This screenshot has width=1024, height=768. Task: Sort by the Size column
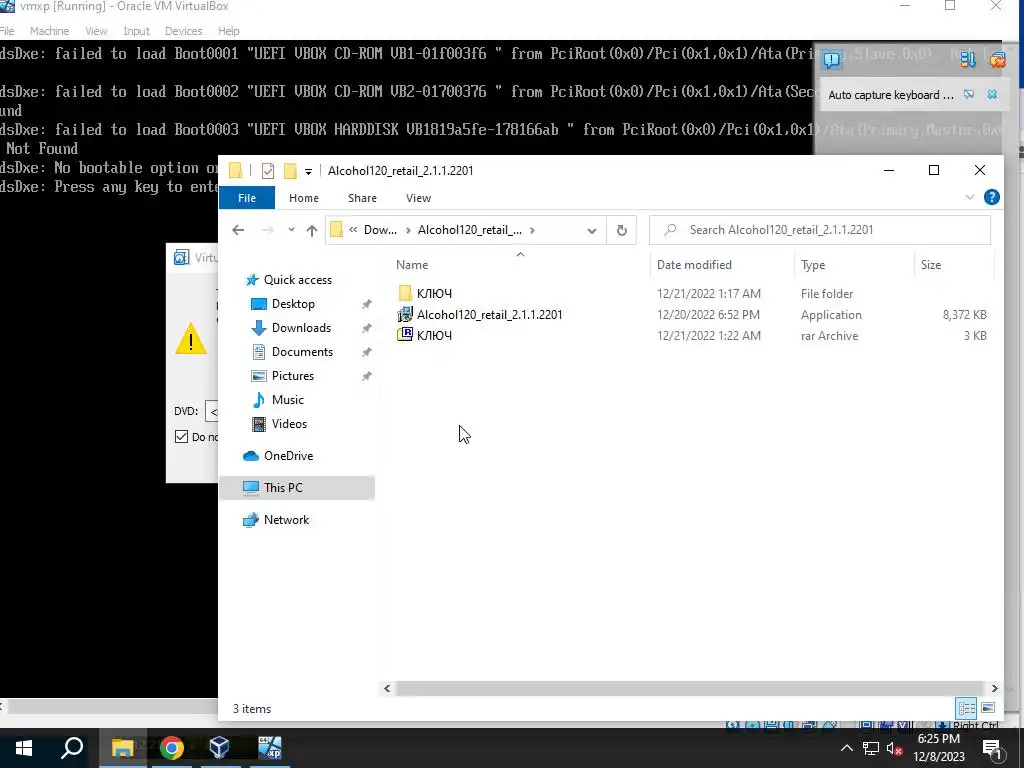pyautogui.click(x=953, y=264)
